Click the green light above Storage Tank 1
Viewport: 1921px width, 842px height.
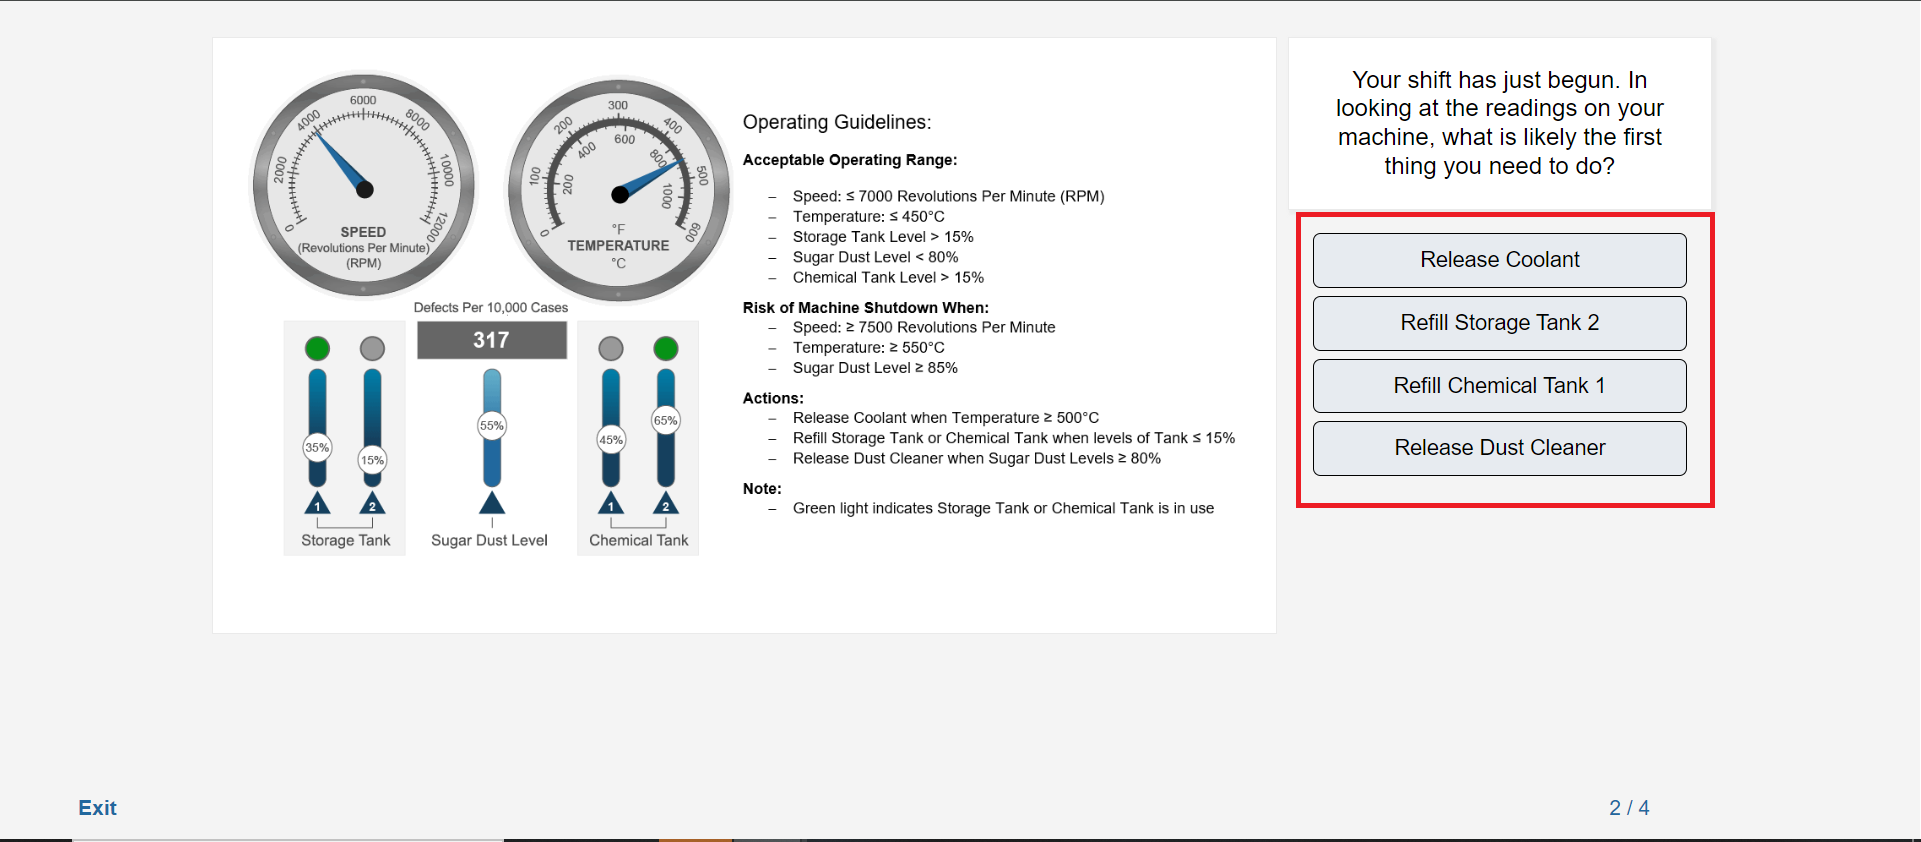[317, 348]
